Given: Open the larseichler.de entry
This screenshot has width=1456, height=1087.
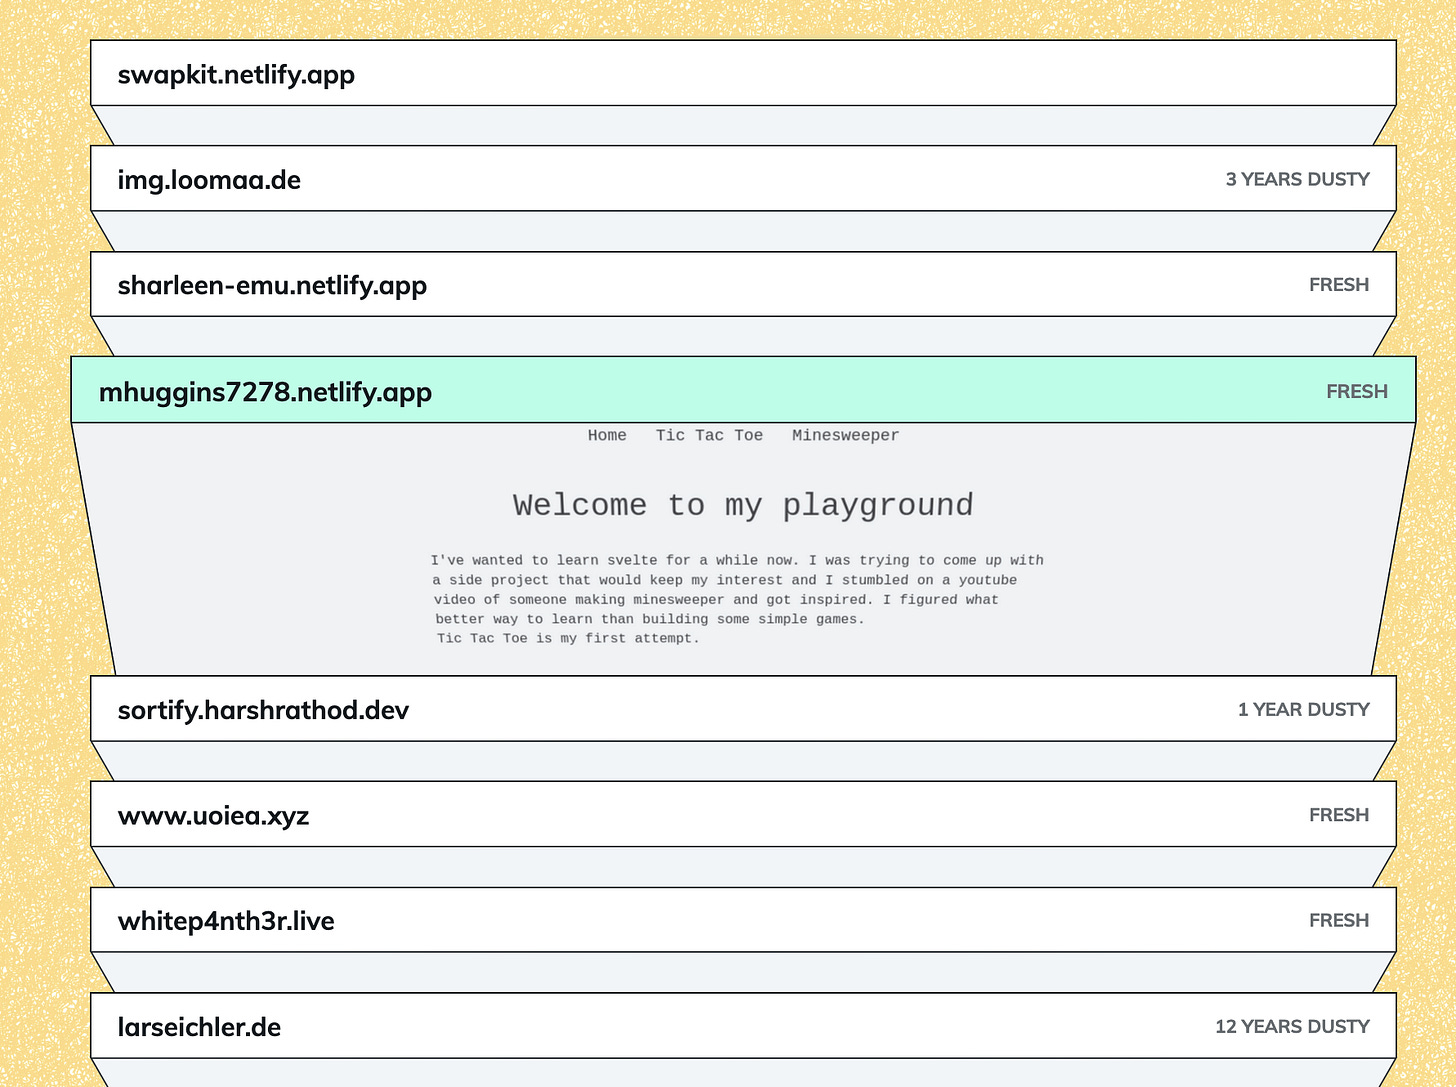Looking at the screenshot, I should 743,1026.
